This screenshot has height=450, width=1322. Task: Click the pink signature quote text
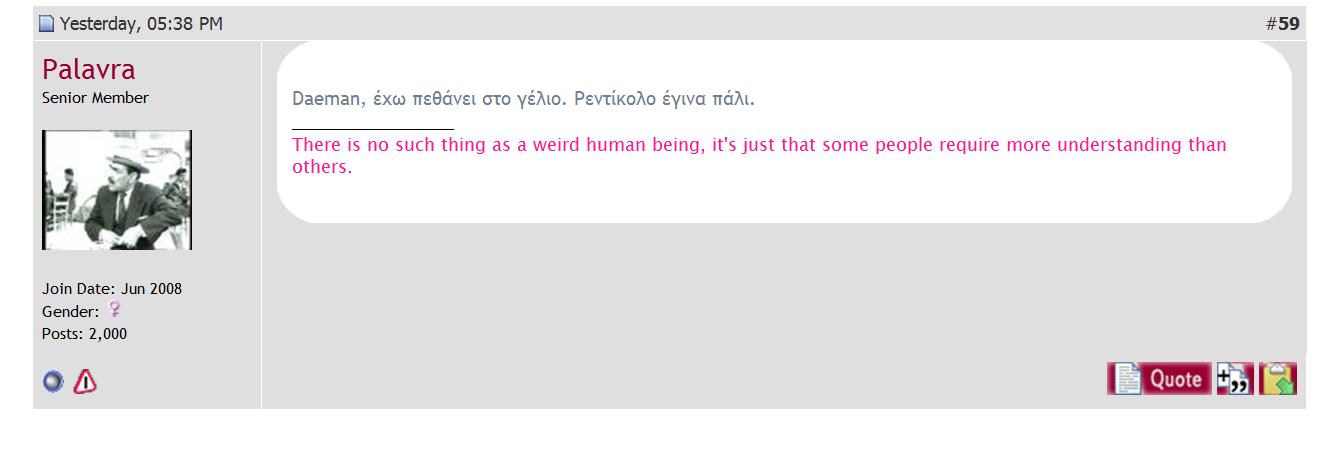coord(759,155)
